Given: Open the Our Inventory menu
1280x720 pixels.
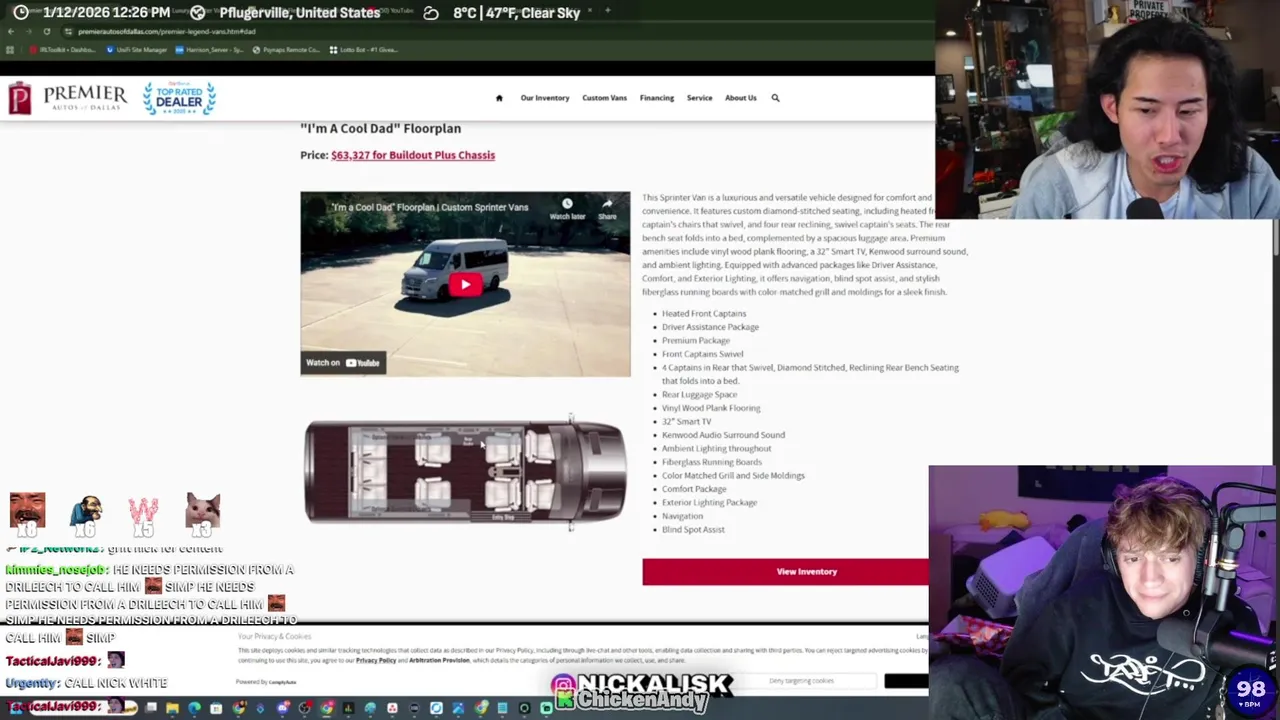Looking at the screenshot, I should [545, 98].
